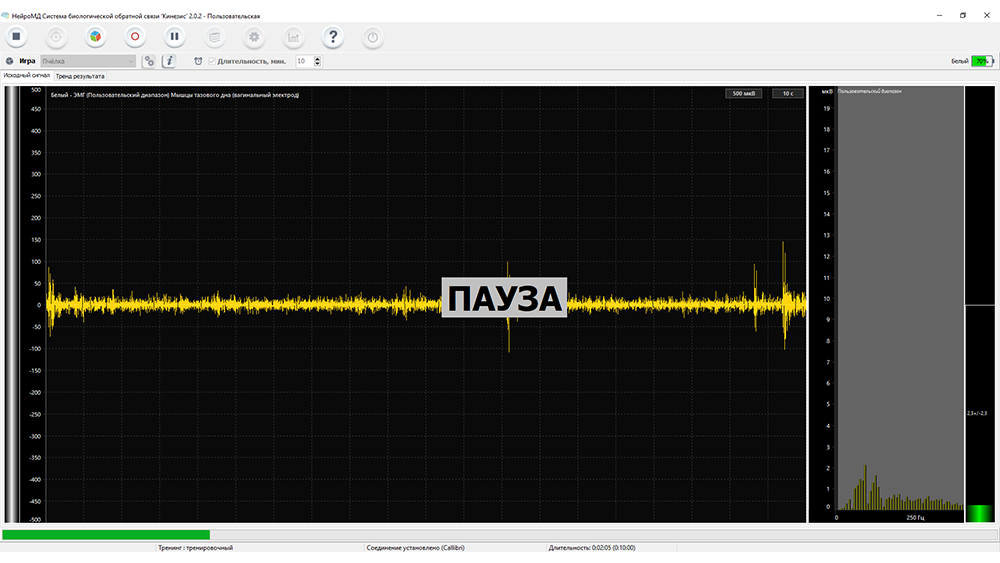Click the '500 мкВ' amplitude scale button
The image size is (1000, 563).
tap(744, 93)
